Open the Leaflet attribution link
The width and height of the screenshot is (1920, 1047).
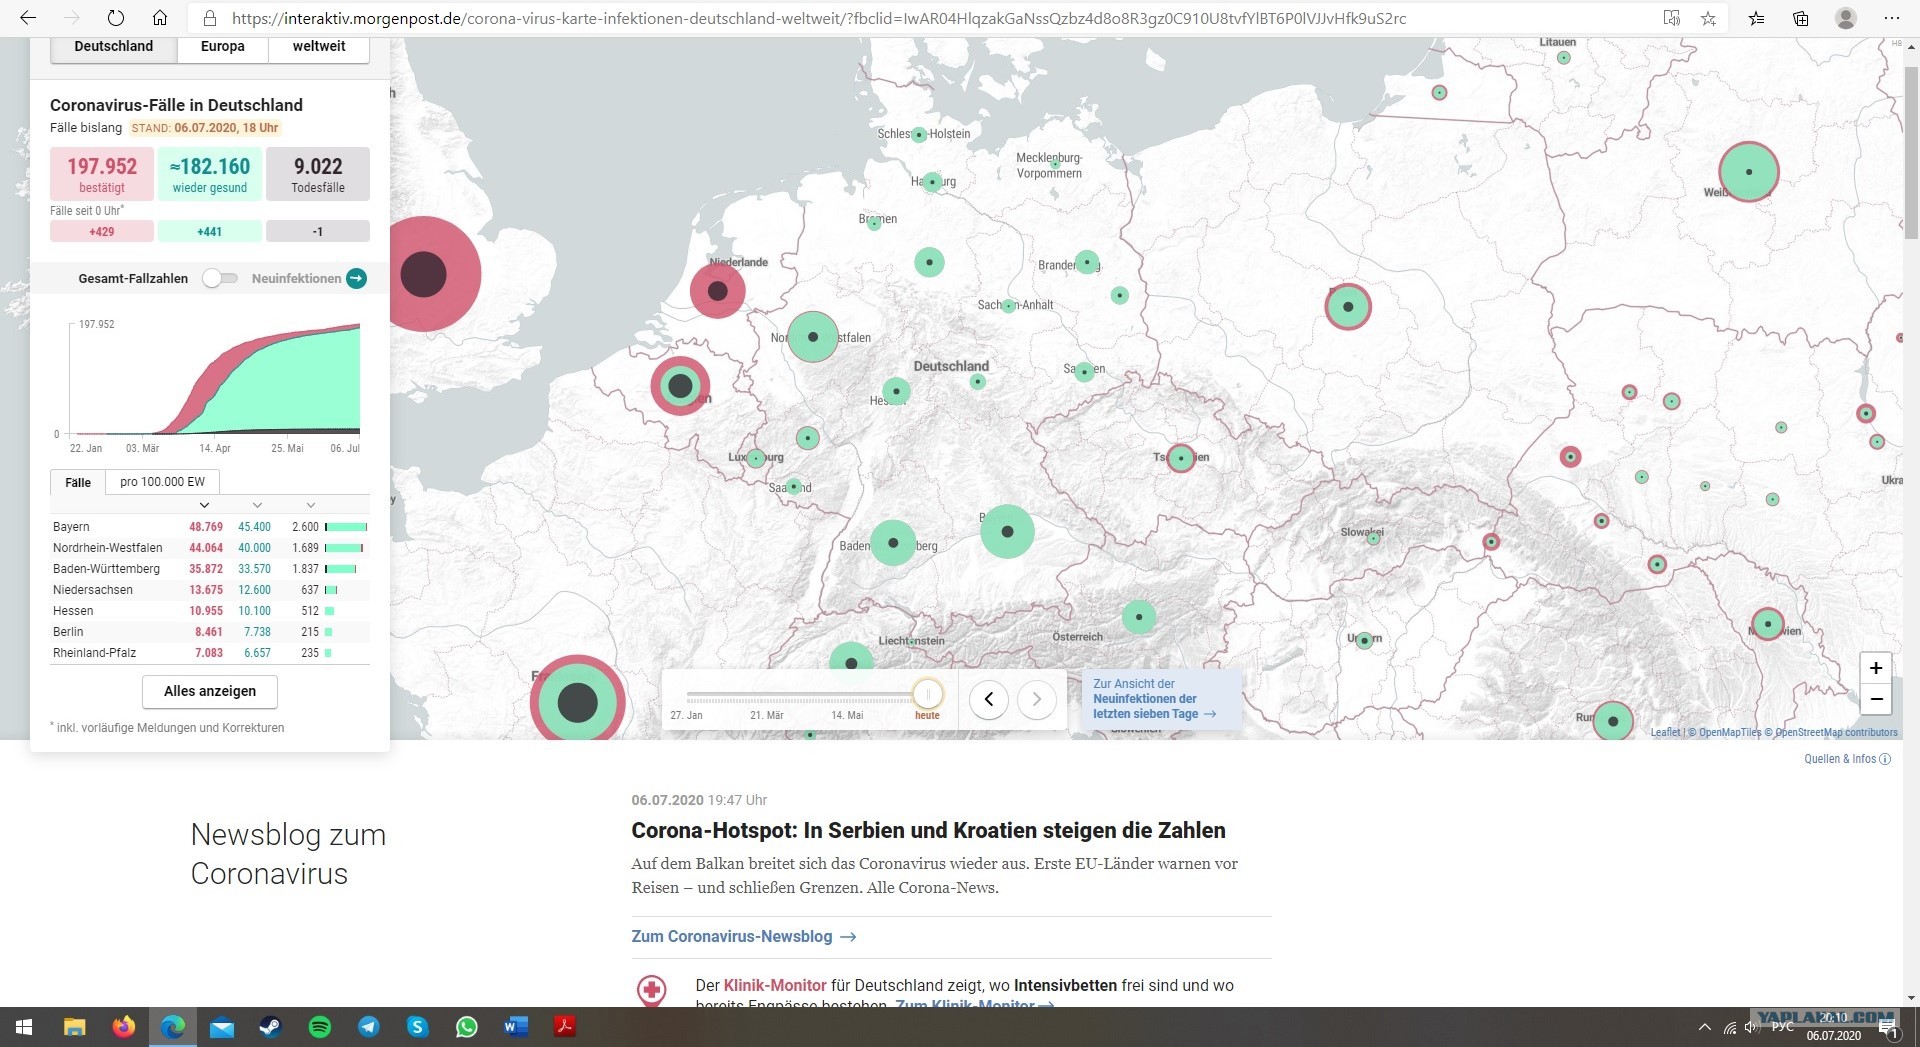pos(1666,733)
